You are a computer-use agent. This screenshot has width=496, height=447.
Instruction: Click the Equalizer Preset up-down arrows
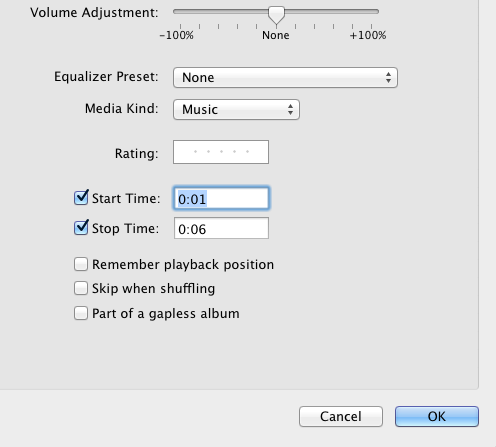coord(388,78)
